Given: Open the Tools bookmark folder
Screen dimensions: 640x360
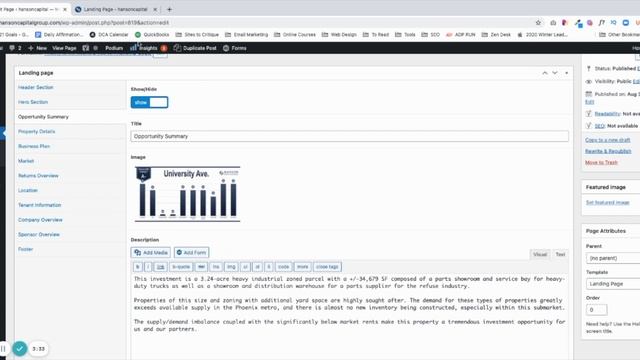Looking at the screenshot, I should pyautogui.click(x=405, y=35).
